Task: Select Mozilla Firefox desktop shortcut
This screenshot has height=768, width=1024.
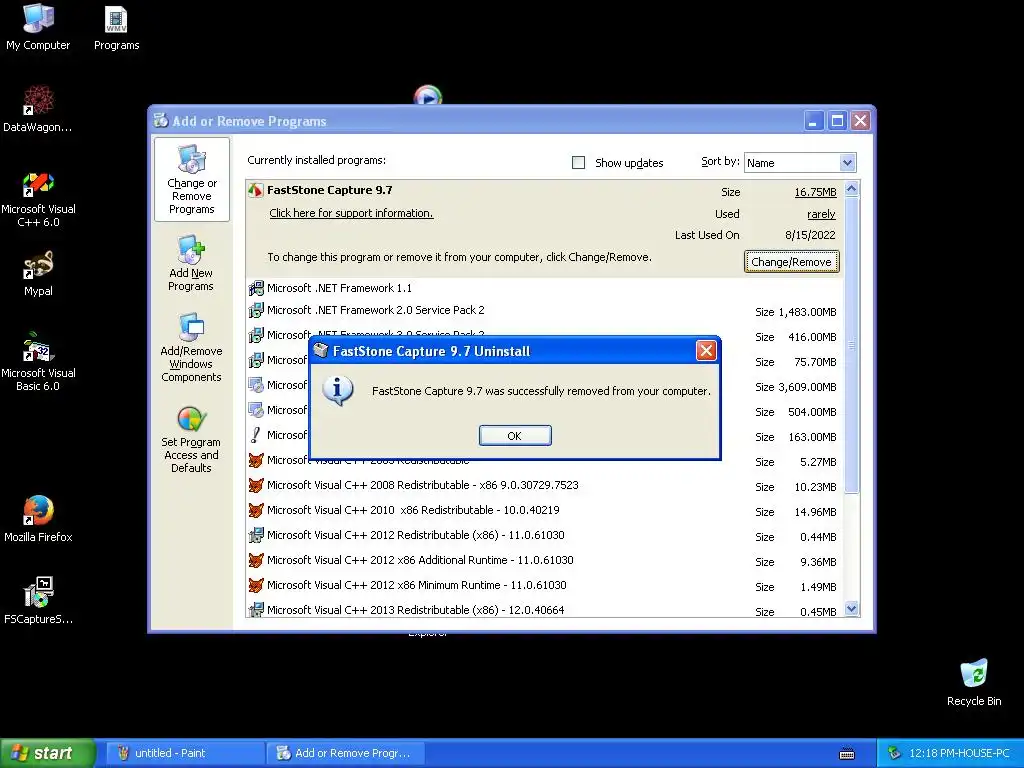Action: point(38,519)
